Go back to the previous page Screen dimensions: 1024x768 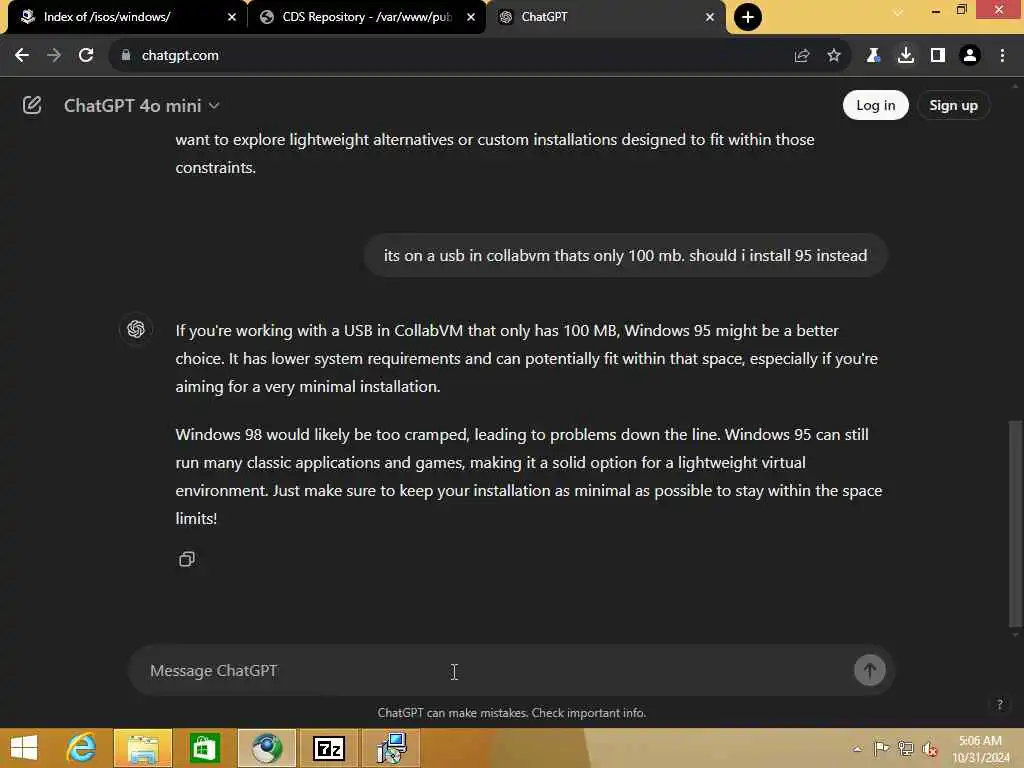click(x=22, y=56)
